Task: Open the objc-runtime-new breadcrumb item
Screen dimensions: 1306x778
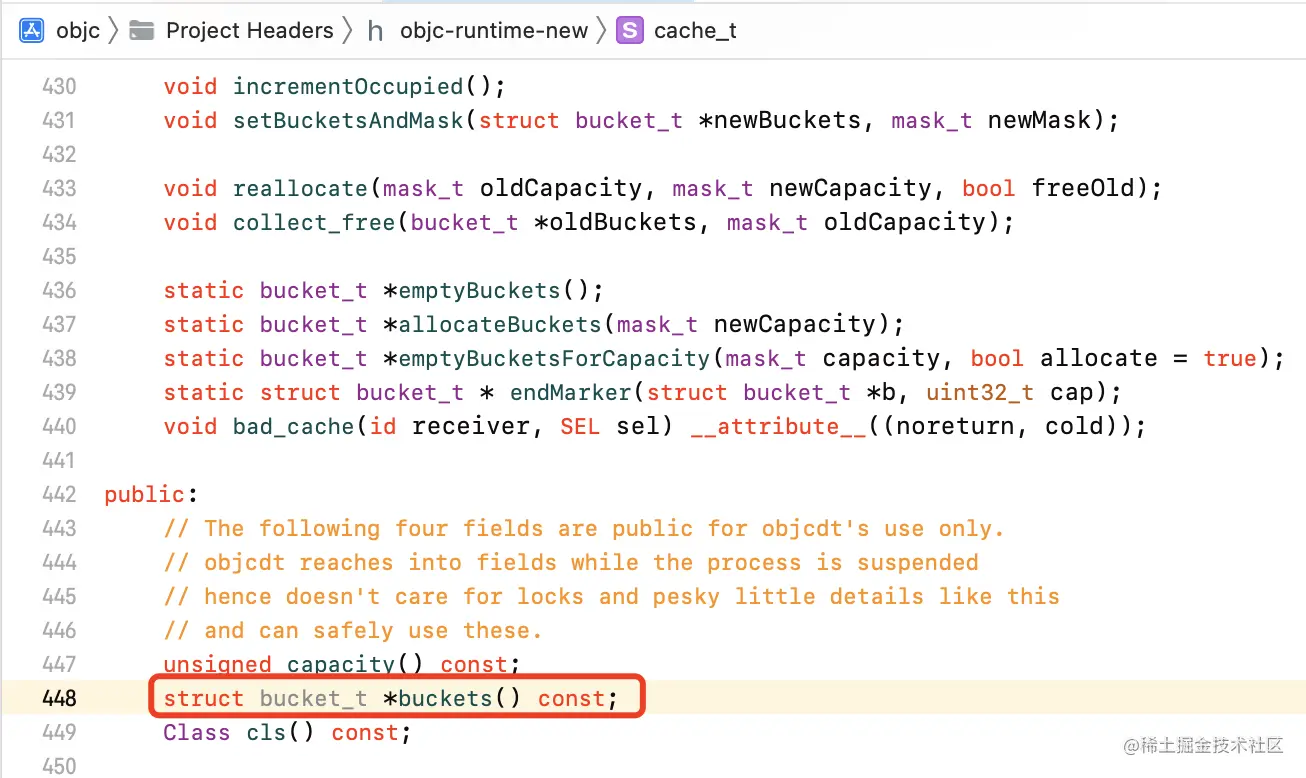Action: click(494, 30)
